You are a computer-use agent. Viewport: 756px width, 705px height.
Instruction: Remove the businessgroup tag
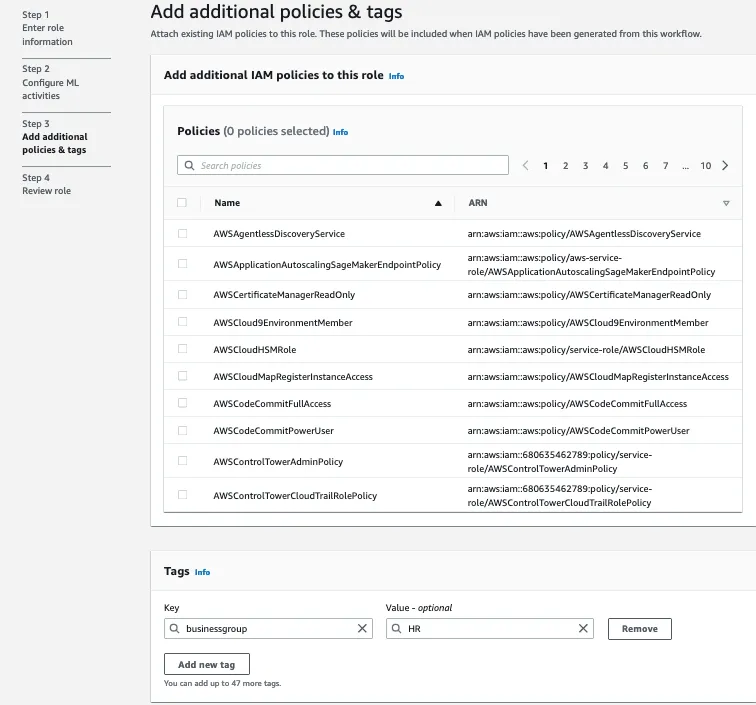coord(639,629)
